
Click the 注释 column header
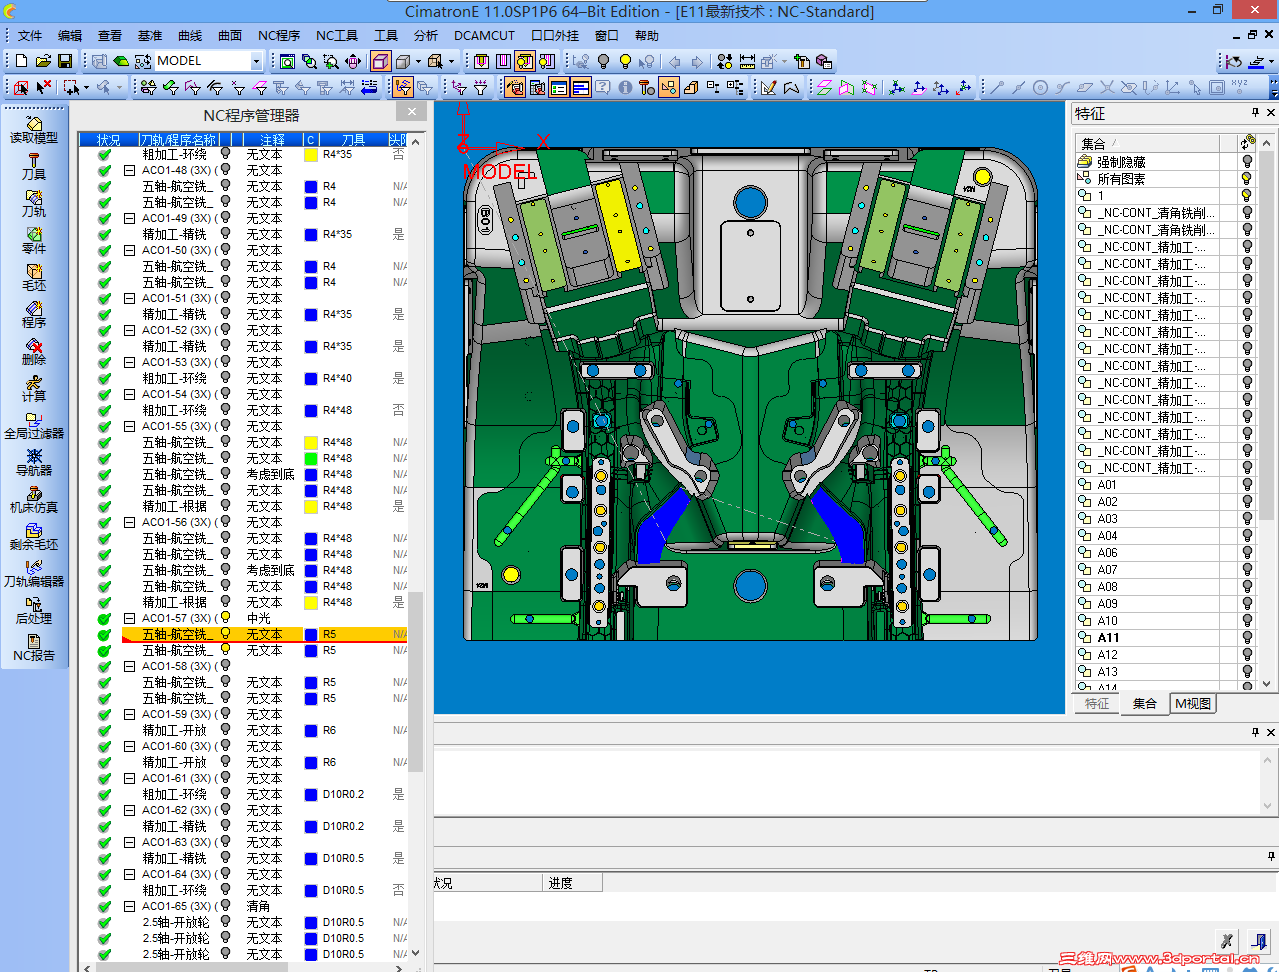click(272, 139)
